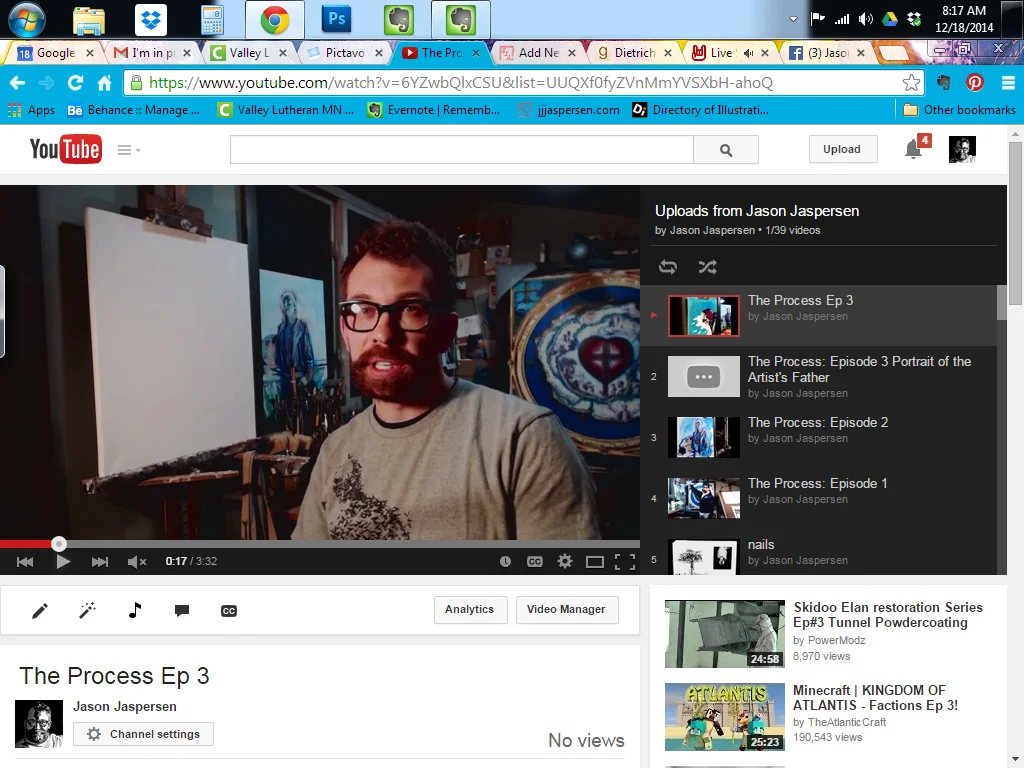Enable shuffle for the playlist
The image size is (1024, 768).
click(x=707, y=267)
